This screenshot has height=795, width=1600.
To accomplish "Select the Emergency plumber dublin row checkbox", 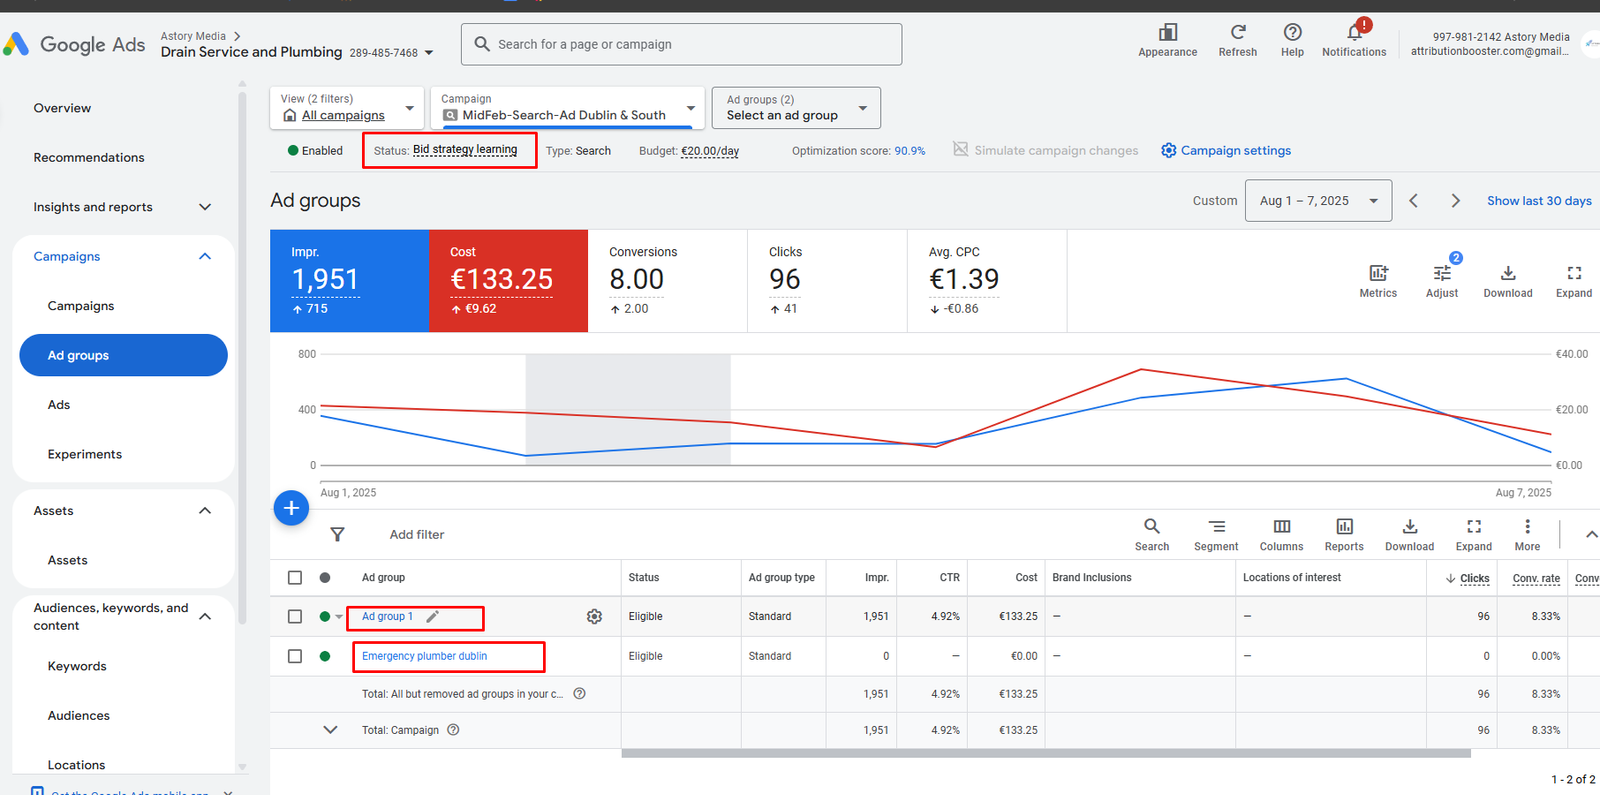I will 295,657.
